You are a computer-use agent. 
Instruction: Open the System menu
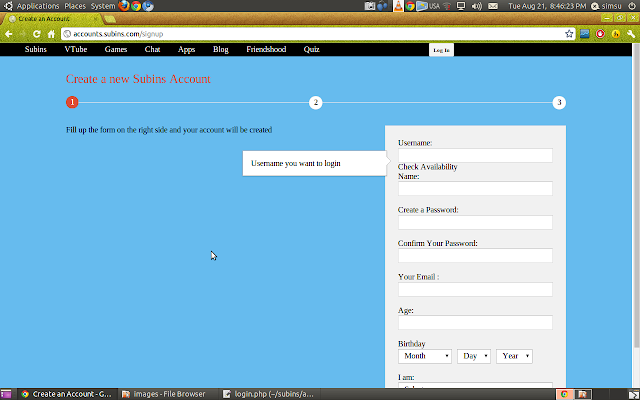103,6
